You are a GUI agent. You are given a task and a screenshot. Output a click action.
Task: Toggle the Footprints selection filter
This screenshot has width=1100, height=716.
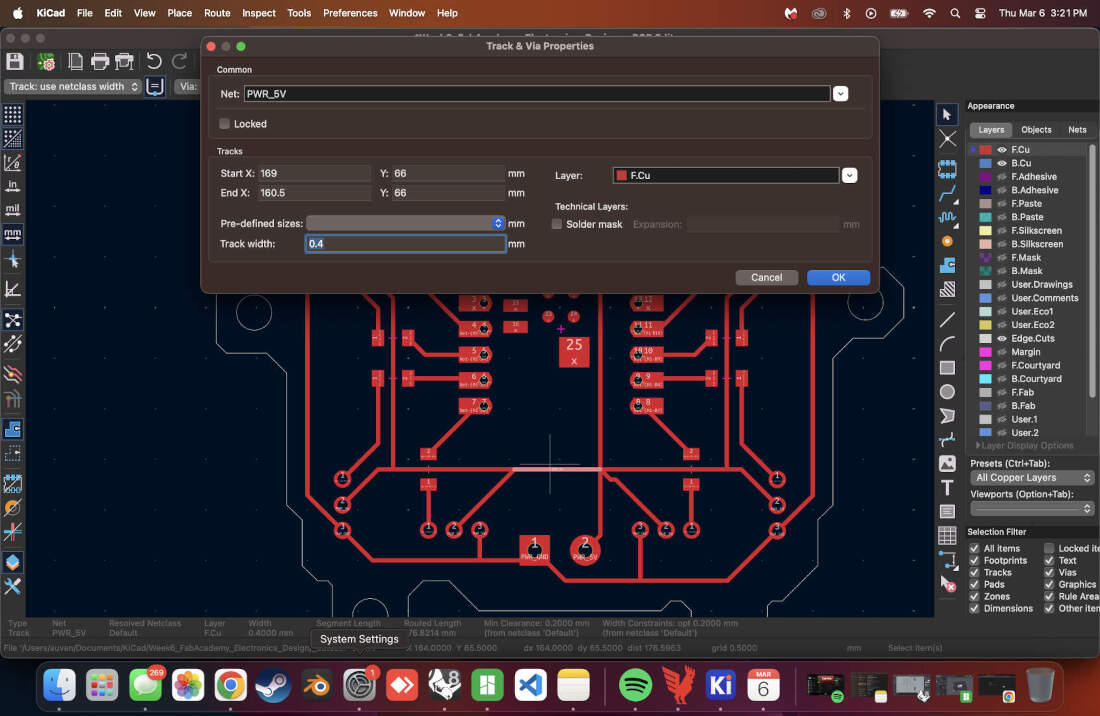[x=974, y=560]
